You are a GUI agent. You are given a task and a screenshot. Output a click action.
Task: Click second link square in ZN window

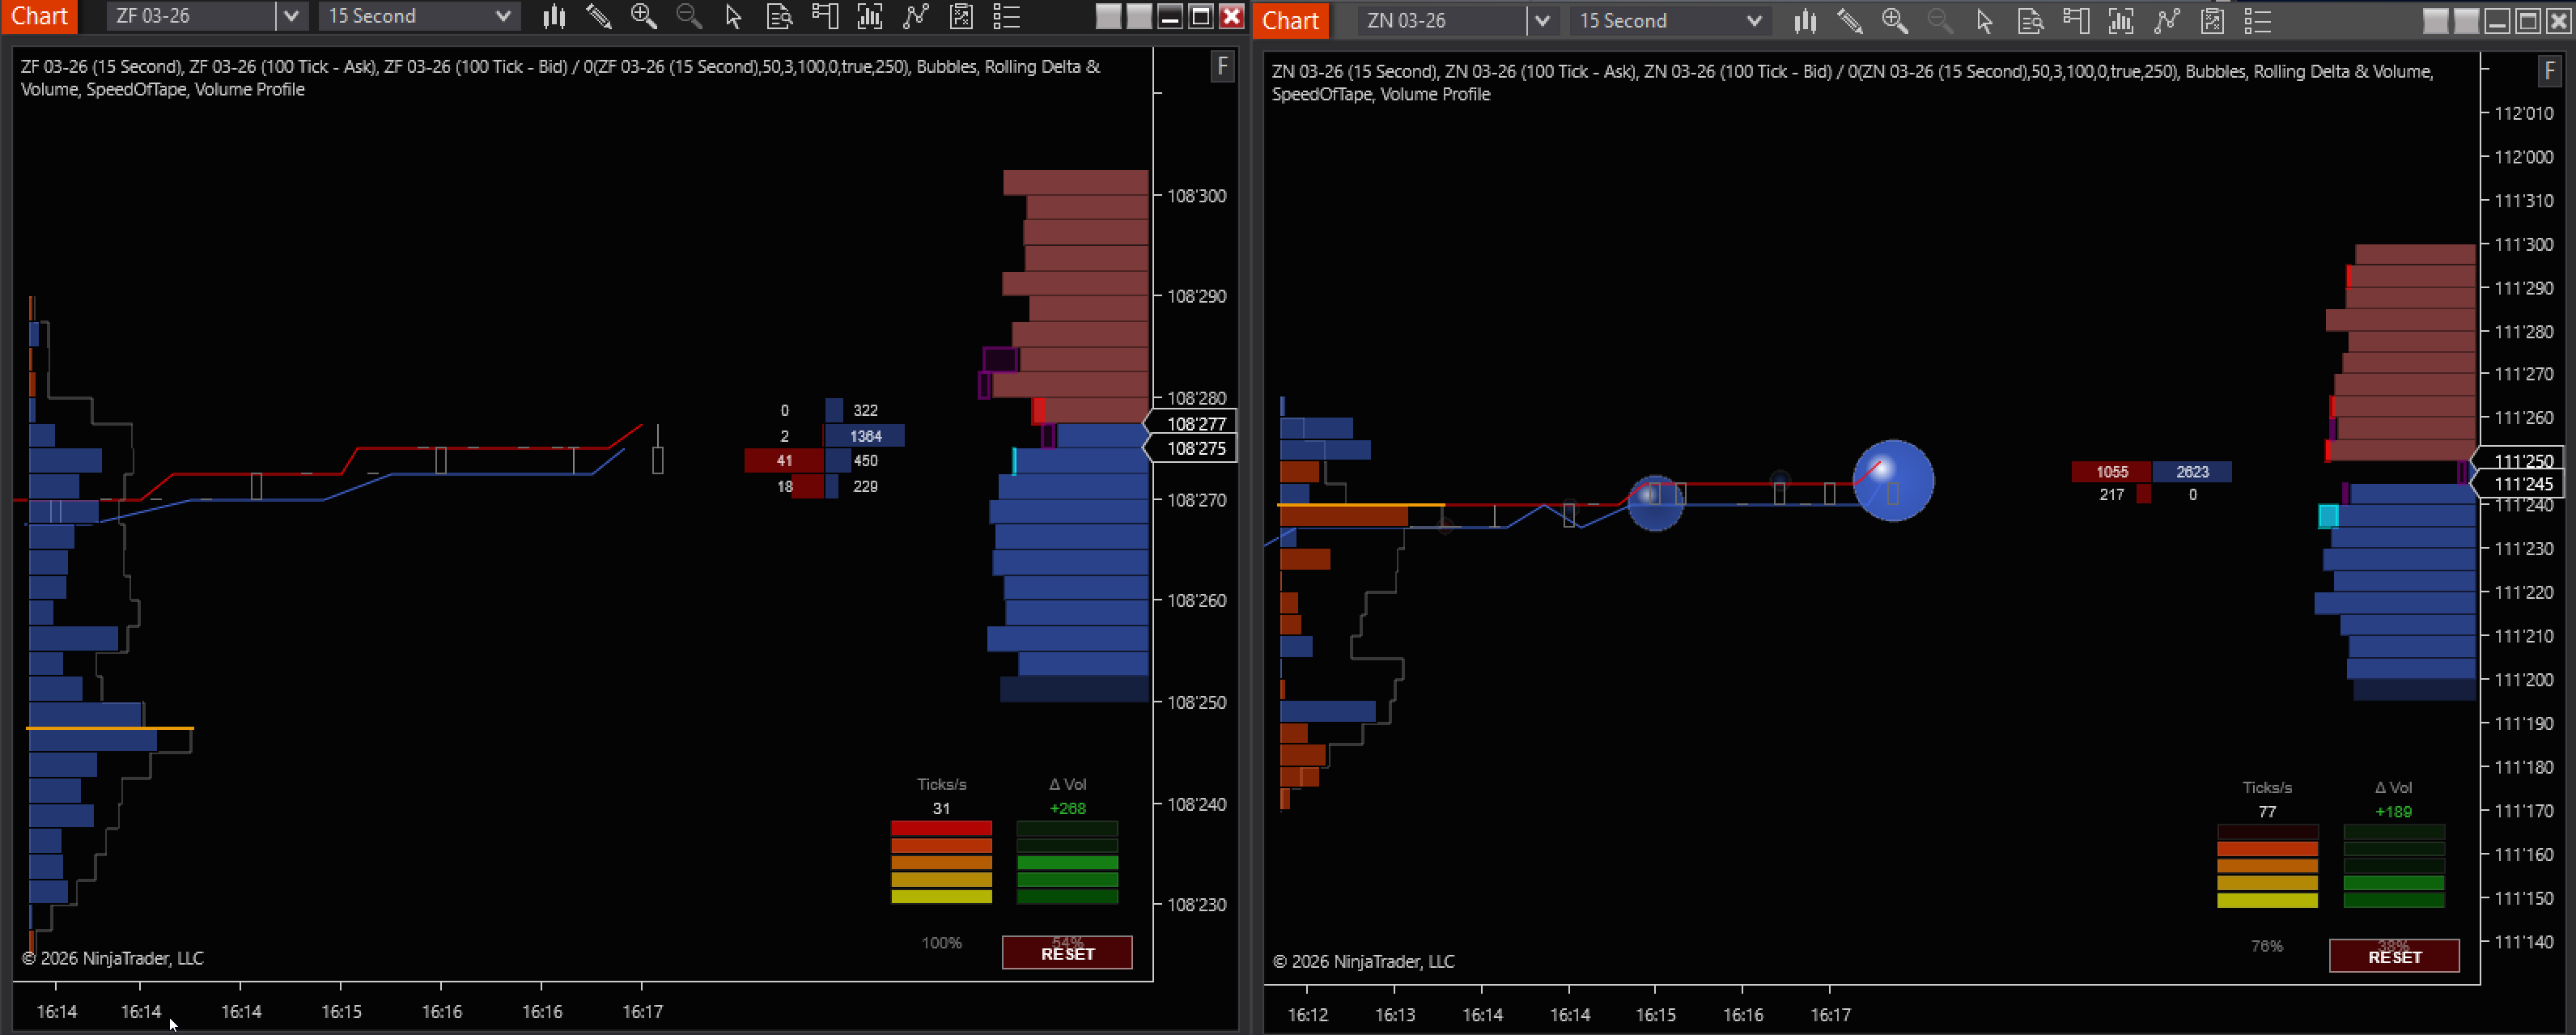click(x=2467, y=20)
